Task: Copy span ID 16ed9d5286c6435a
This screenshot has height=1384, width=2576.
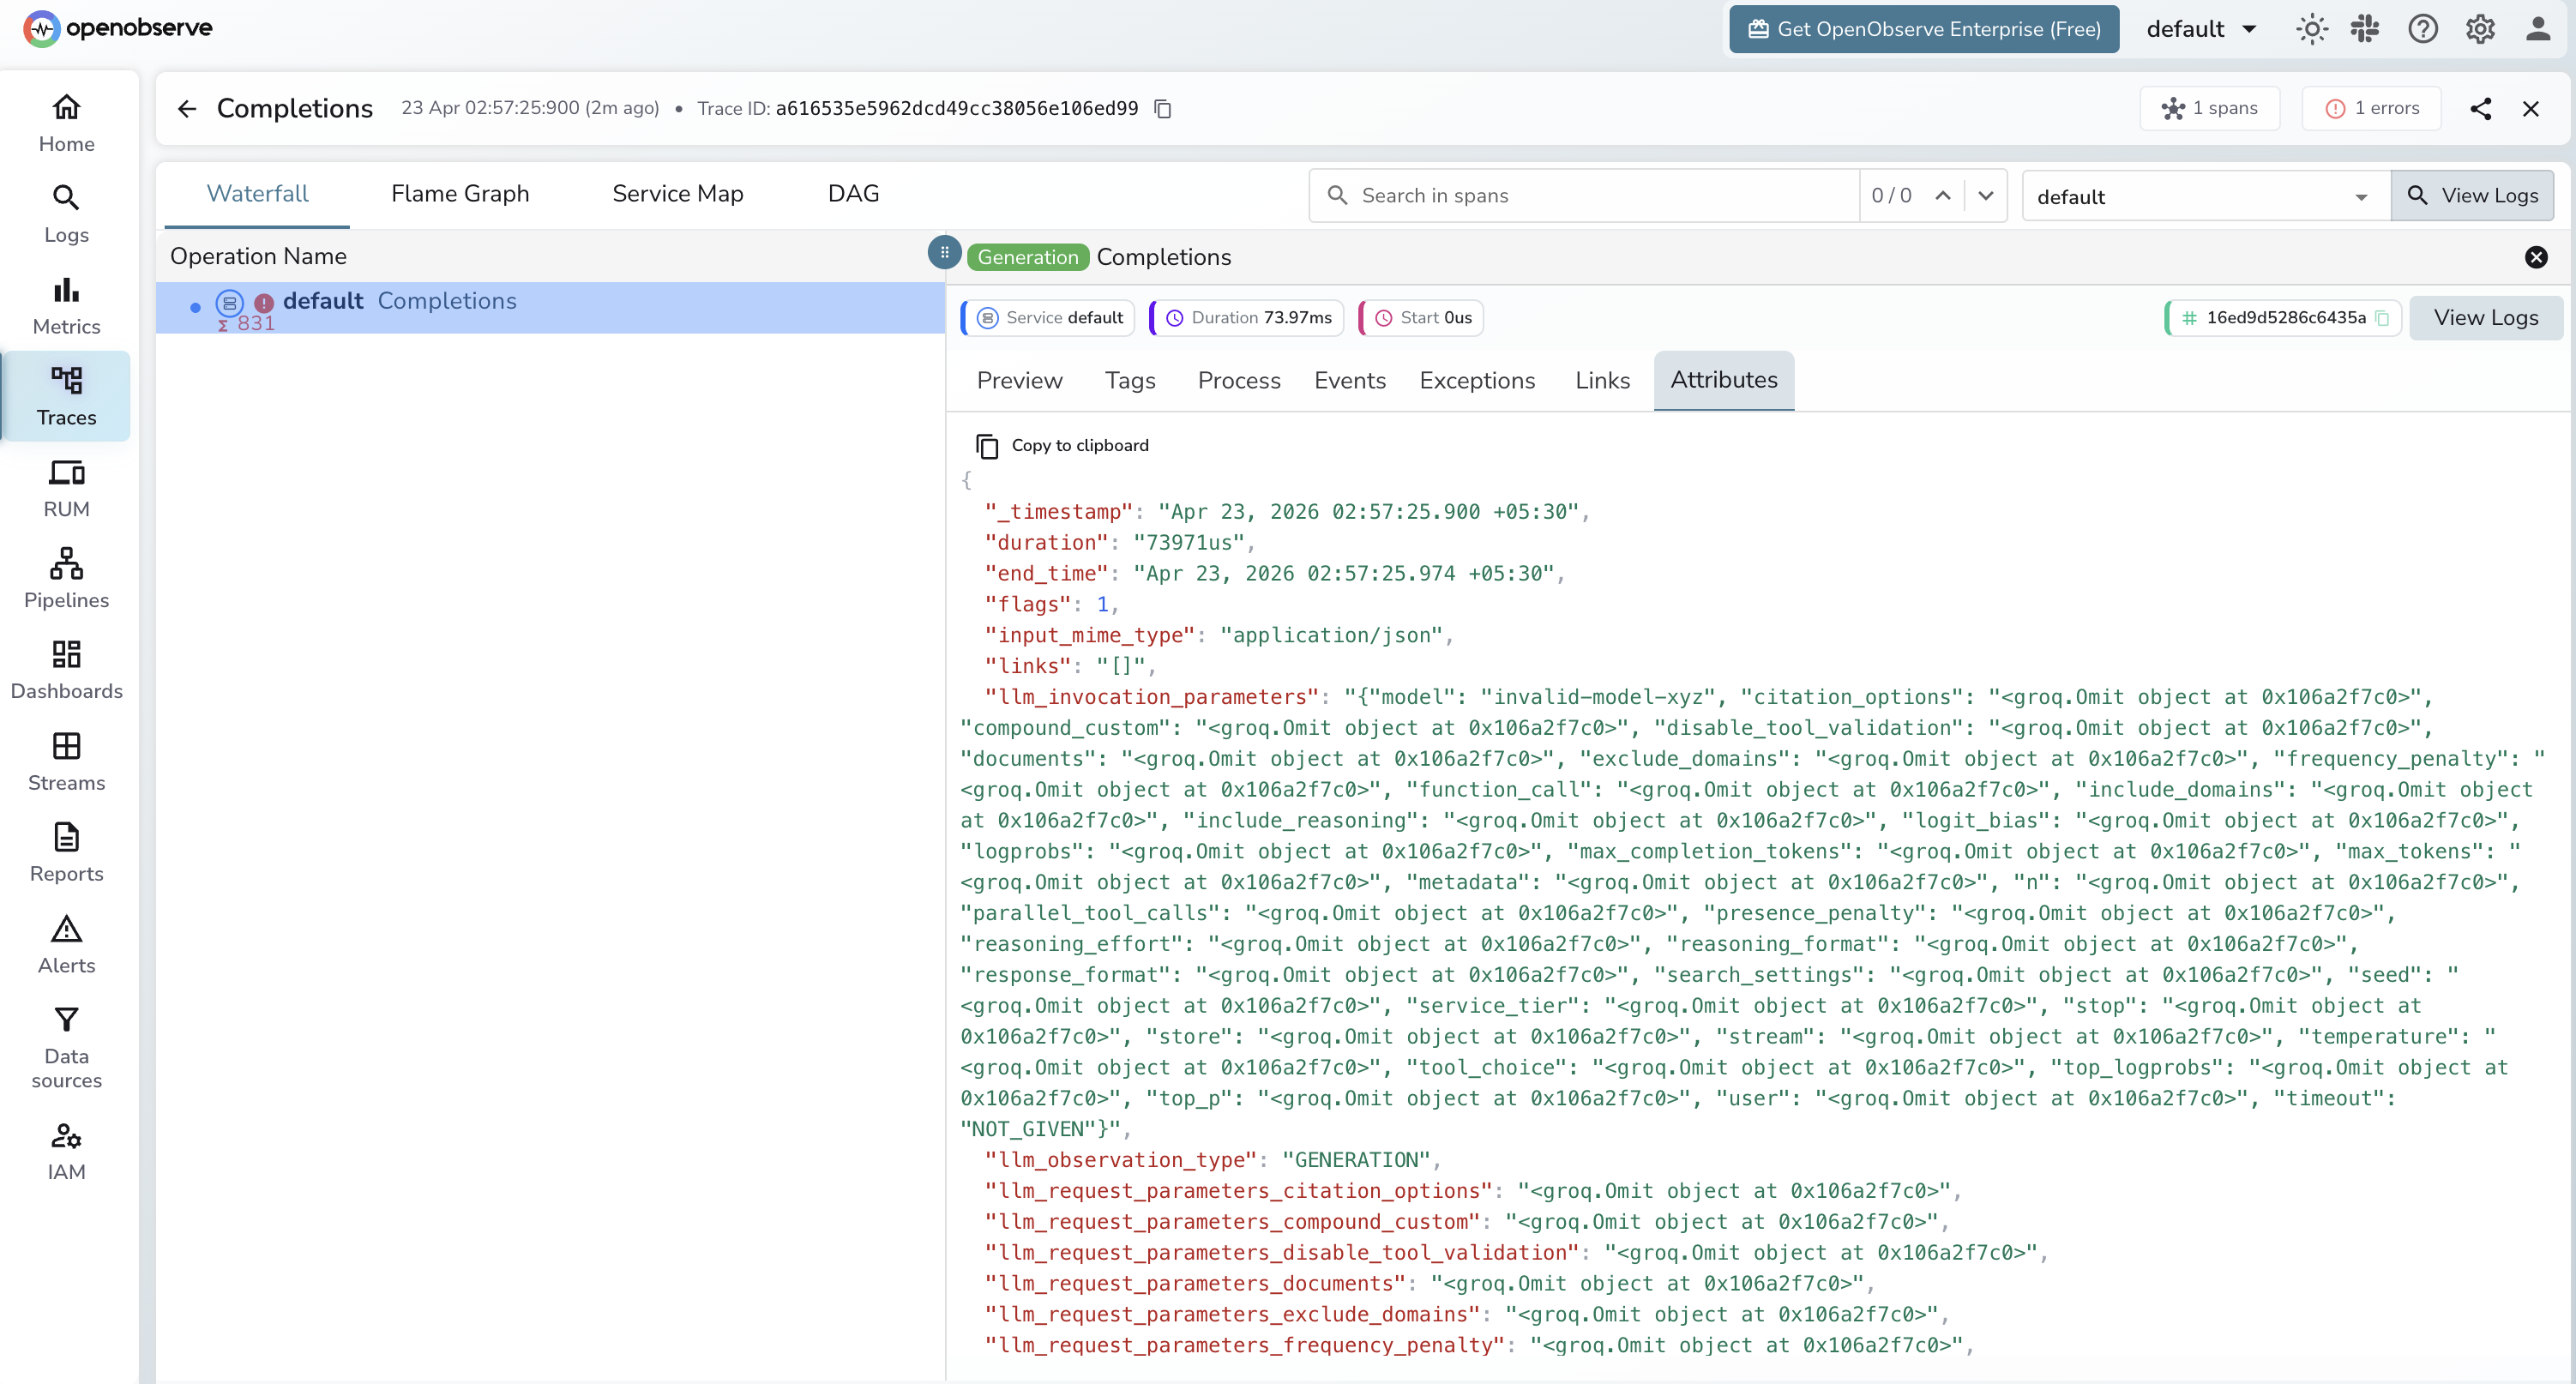Action: click(x=2384, y=317)
